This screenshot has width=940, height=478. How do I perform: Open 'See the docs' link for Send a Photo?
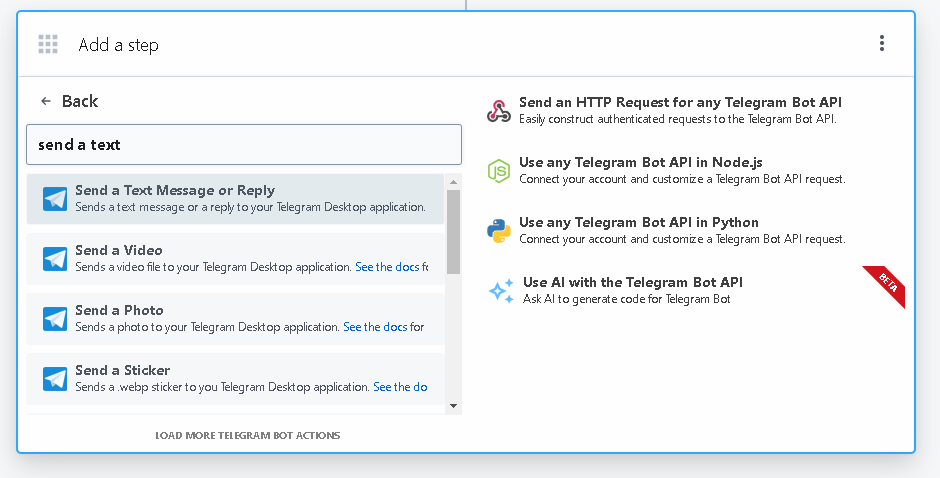(375, 327)
